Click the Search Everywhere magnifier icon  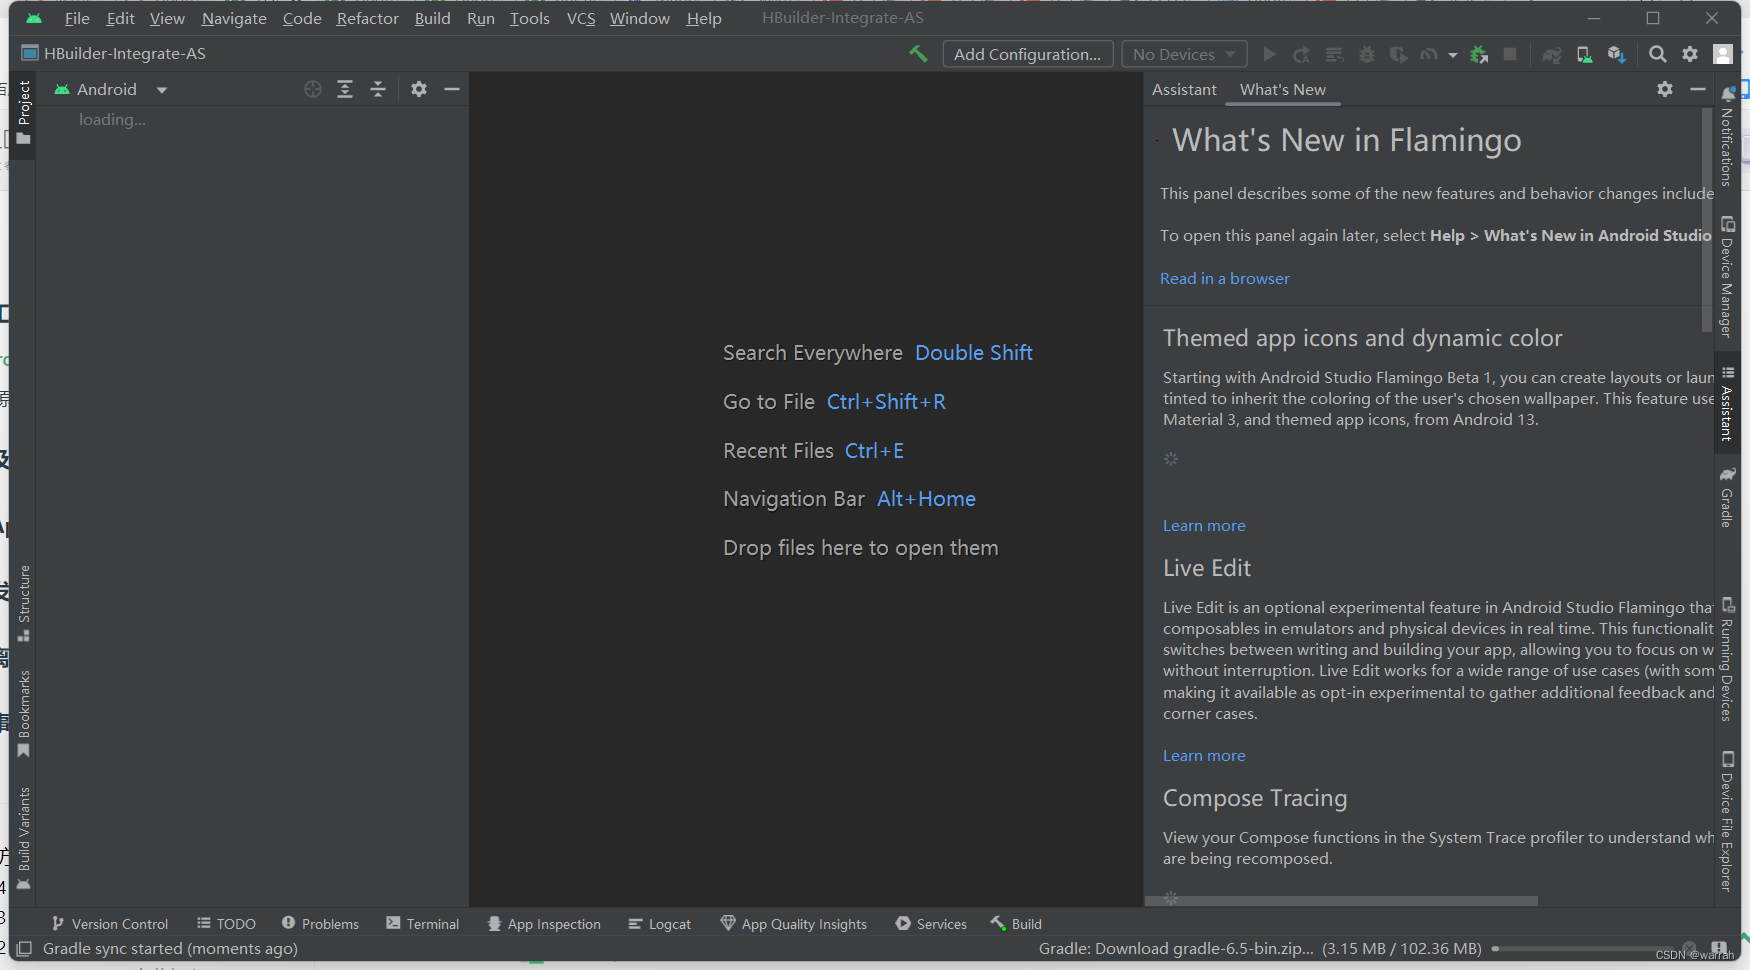pos(1657,54)
